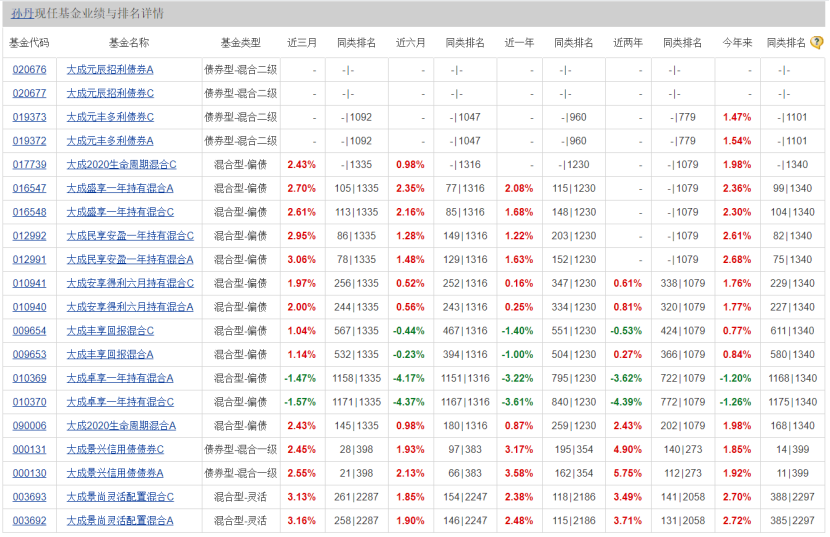This screenshot has width=830, height=537.
Task: Open fund code 012991
Action: pos(30,259)
